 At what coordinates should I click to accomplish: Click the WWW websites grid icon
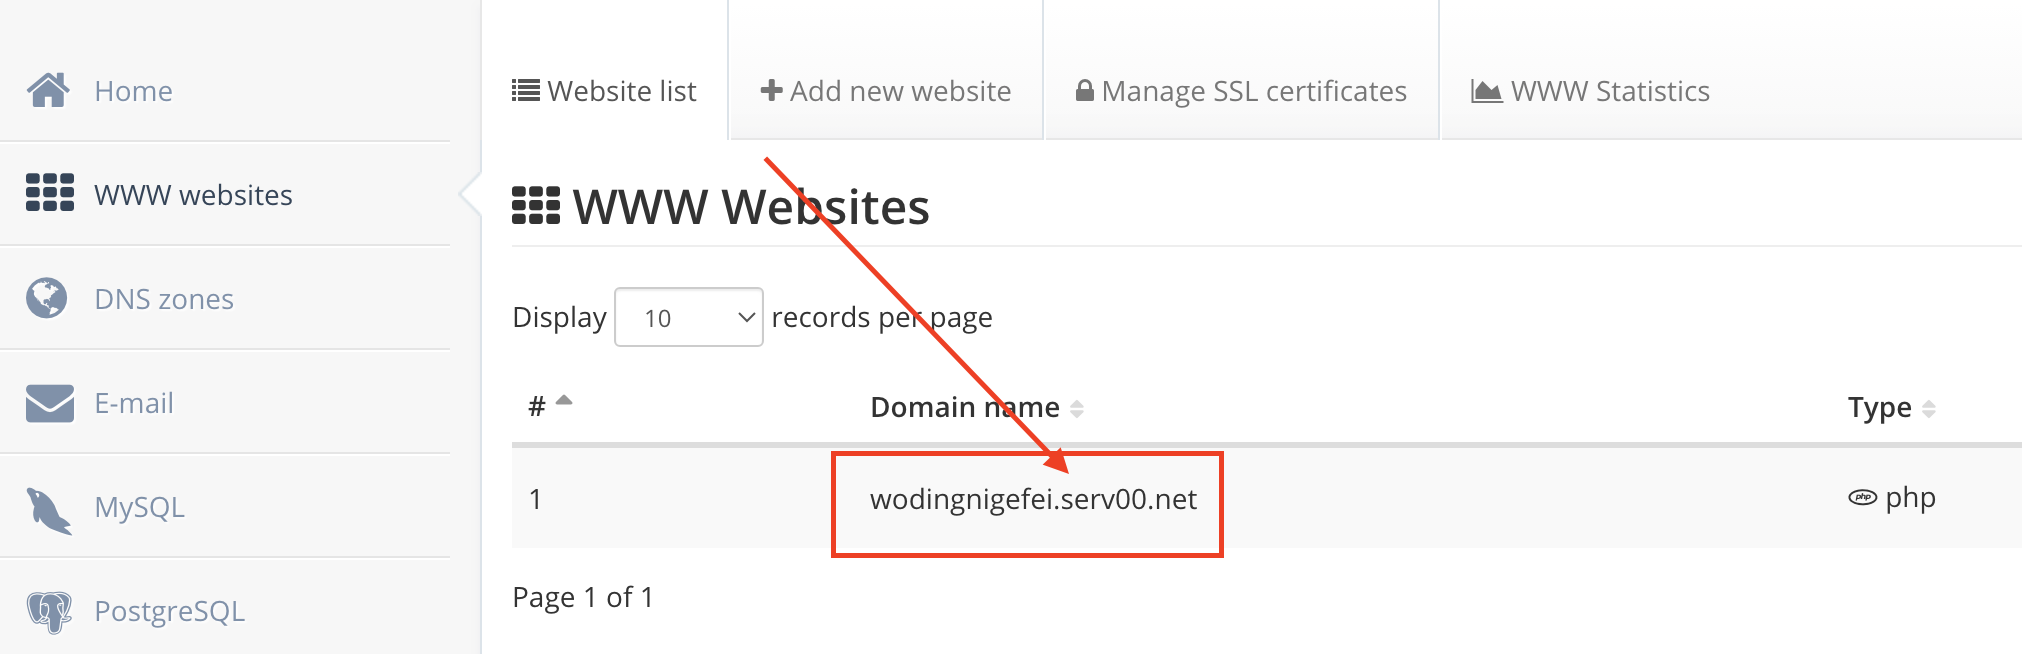[50, 192]
